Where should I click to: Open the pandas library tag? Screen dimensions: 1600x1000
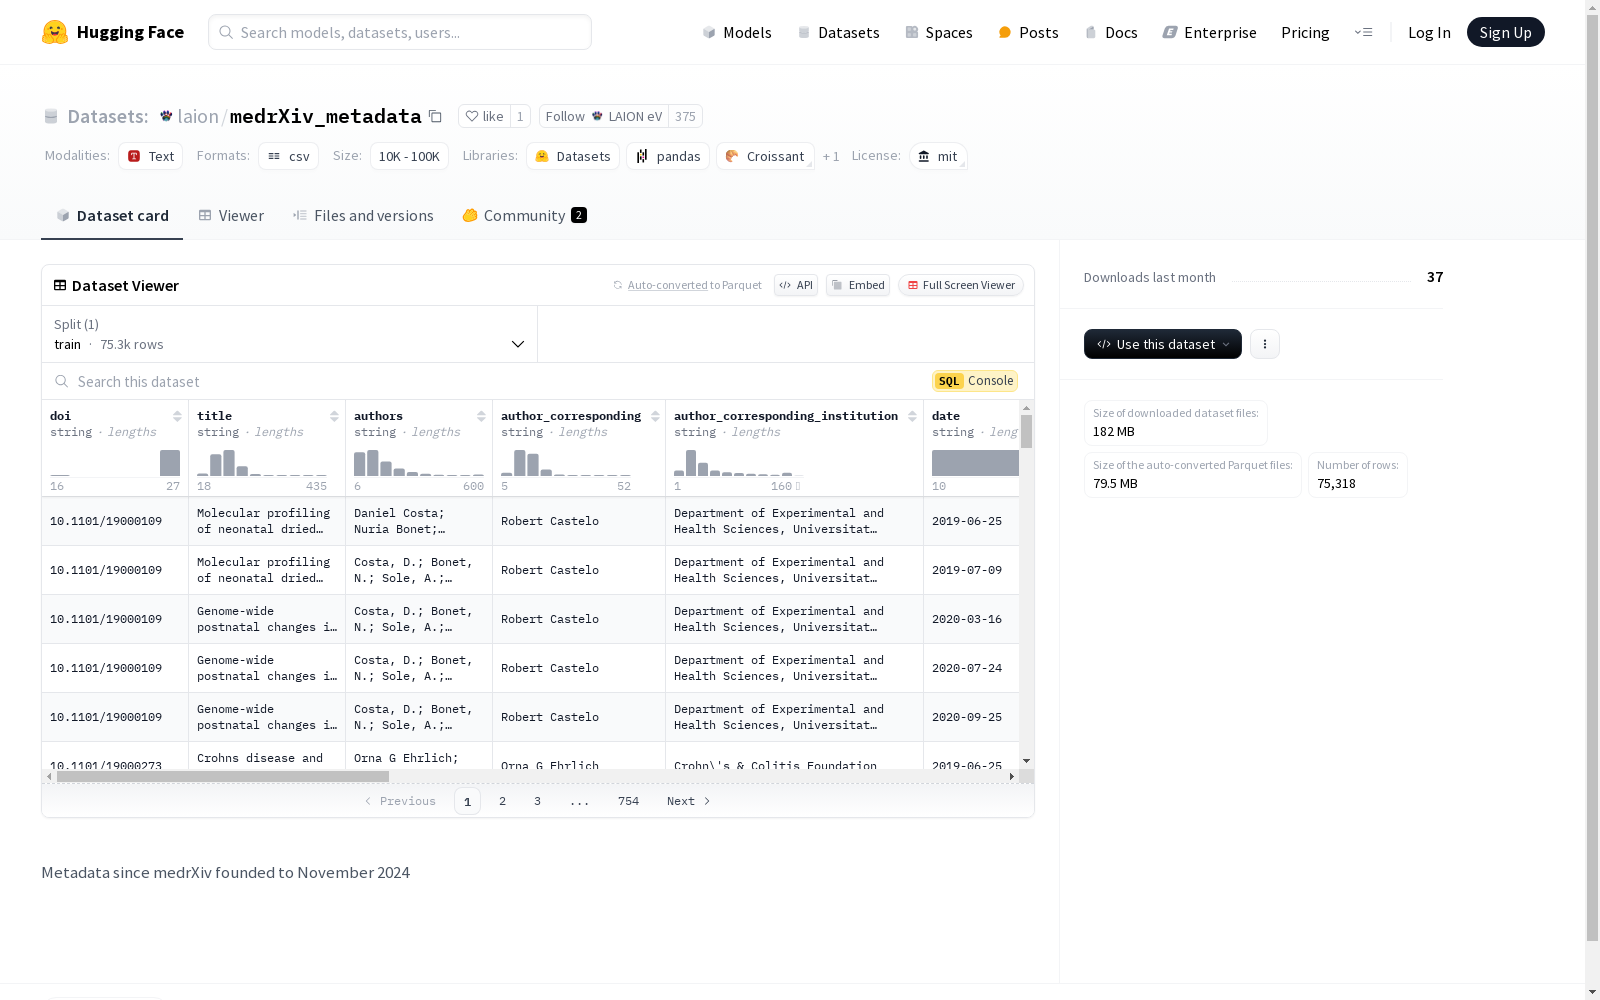pos(668,156)
